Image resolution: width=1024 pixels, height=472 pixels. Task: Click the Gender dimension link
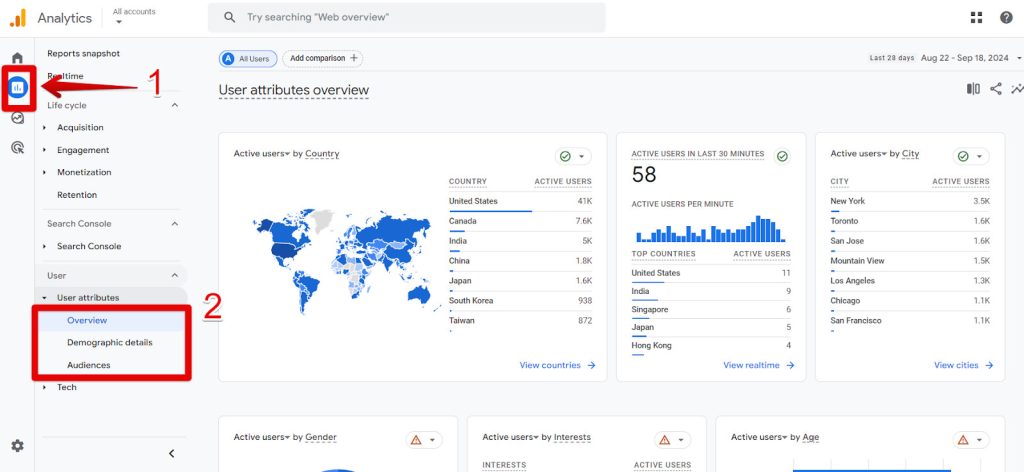[x=321, y=437]
